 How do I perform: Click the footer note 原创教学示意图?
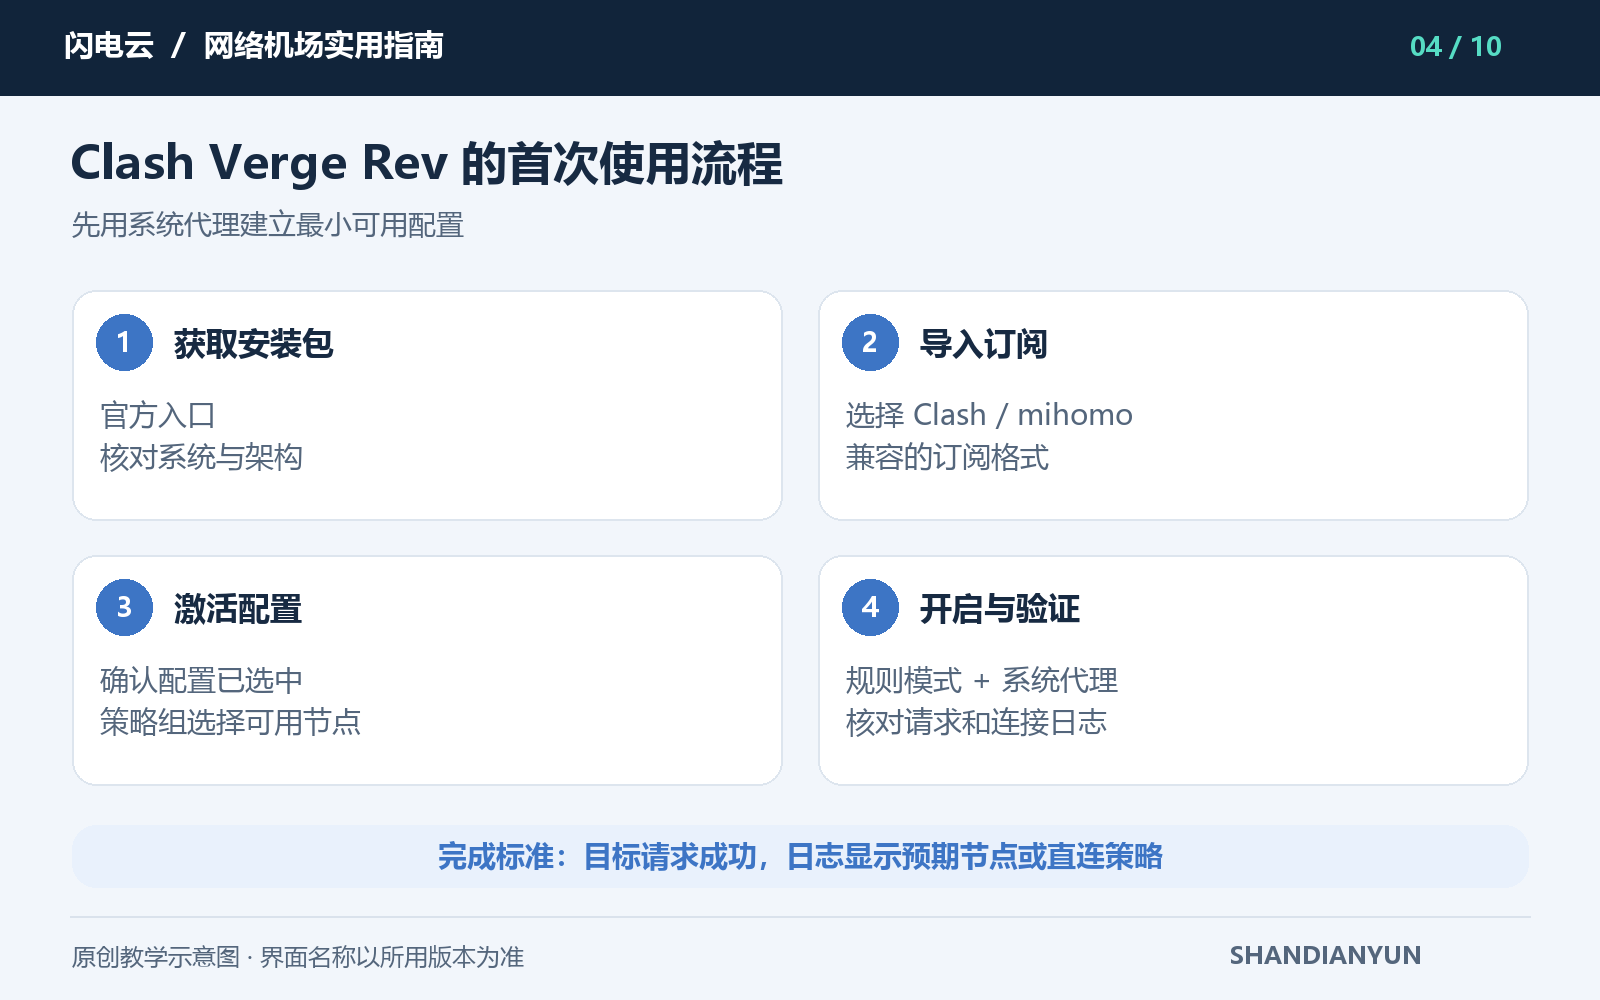pos(155,958)
